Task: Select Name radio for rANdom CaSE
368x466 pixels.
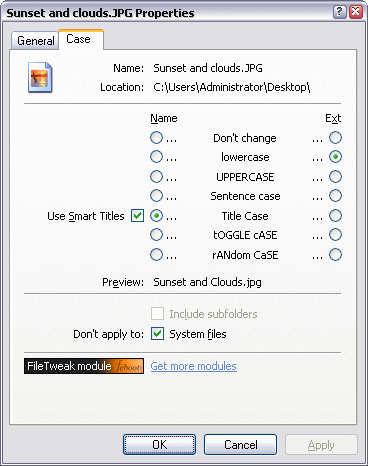Action: click(x=156, y=255)
